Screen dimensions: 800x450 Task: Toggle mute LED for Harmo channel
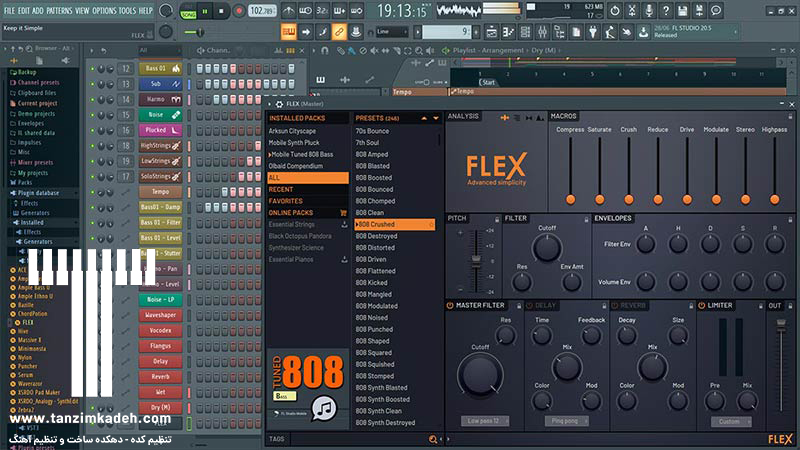pyautogui.click(x=92, y=99)
